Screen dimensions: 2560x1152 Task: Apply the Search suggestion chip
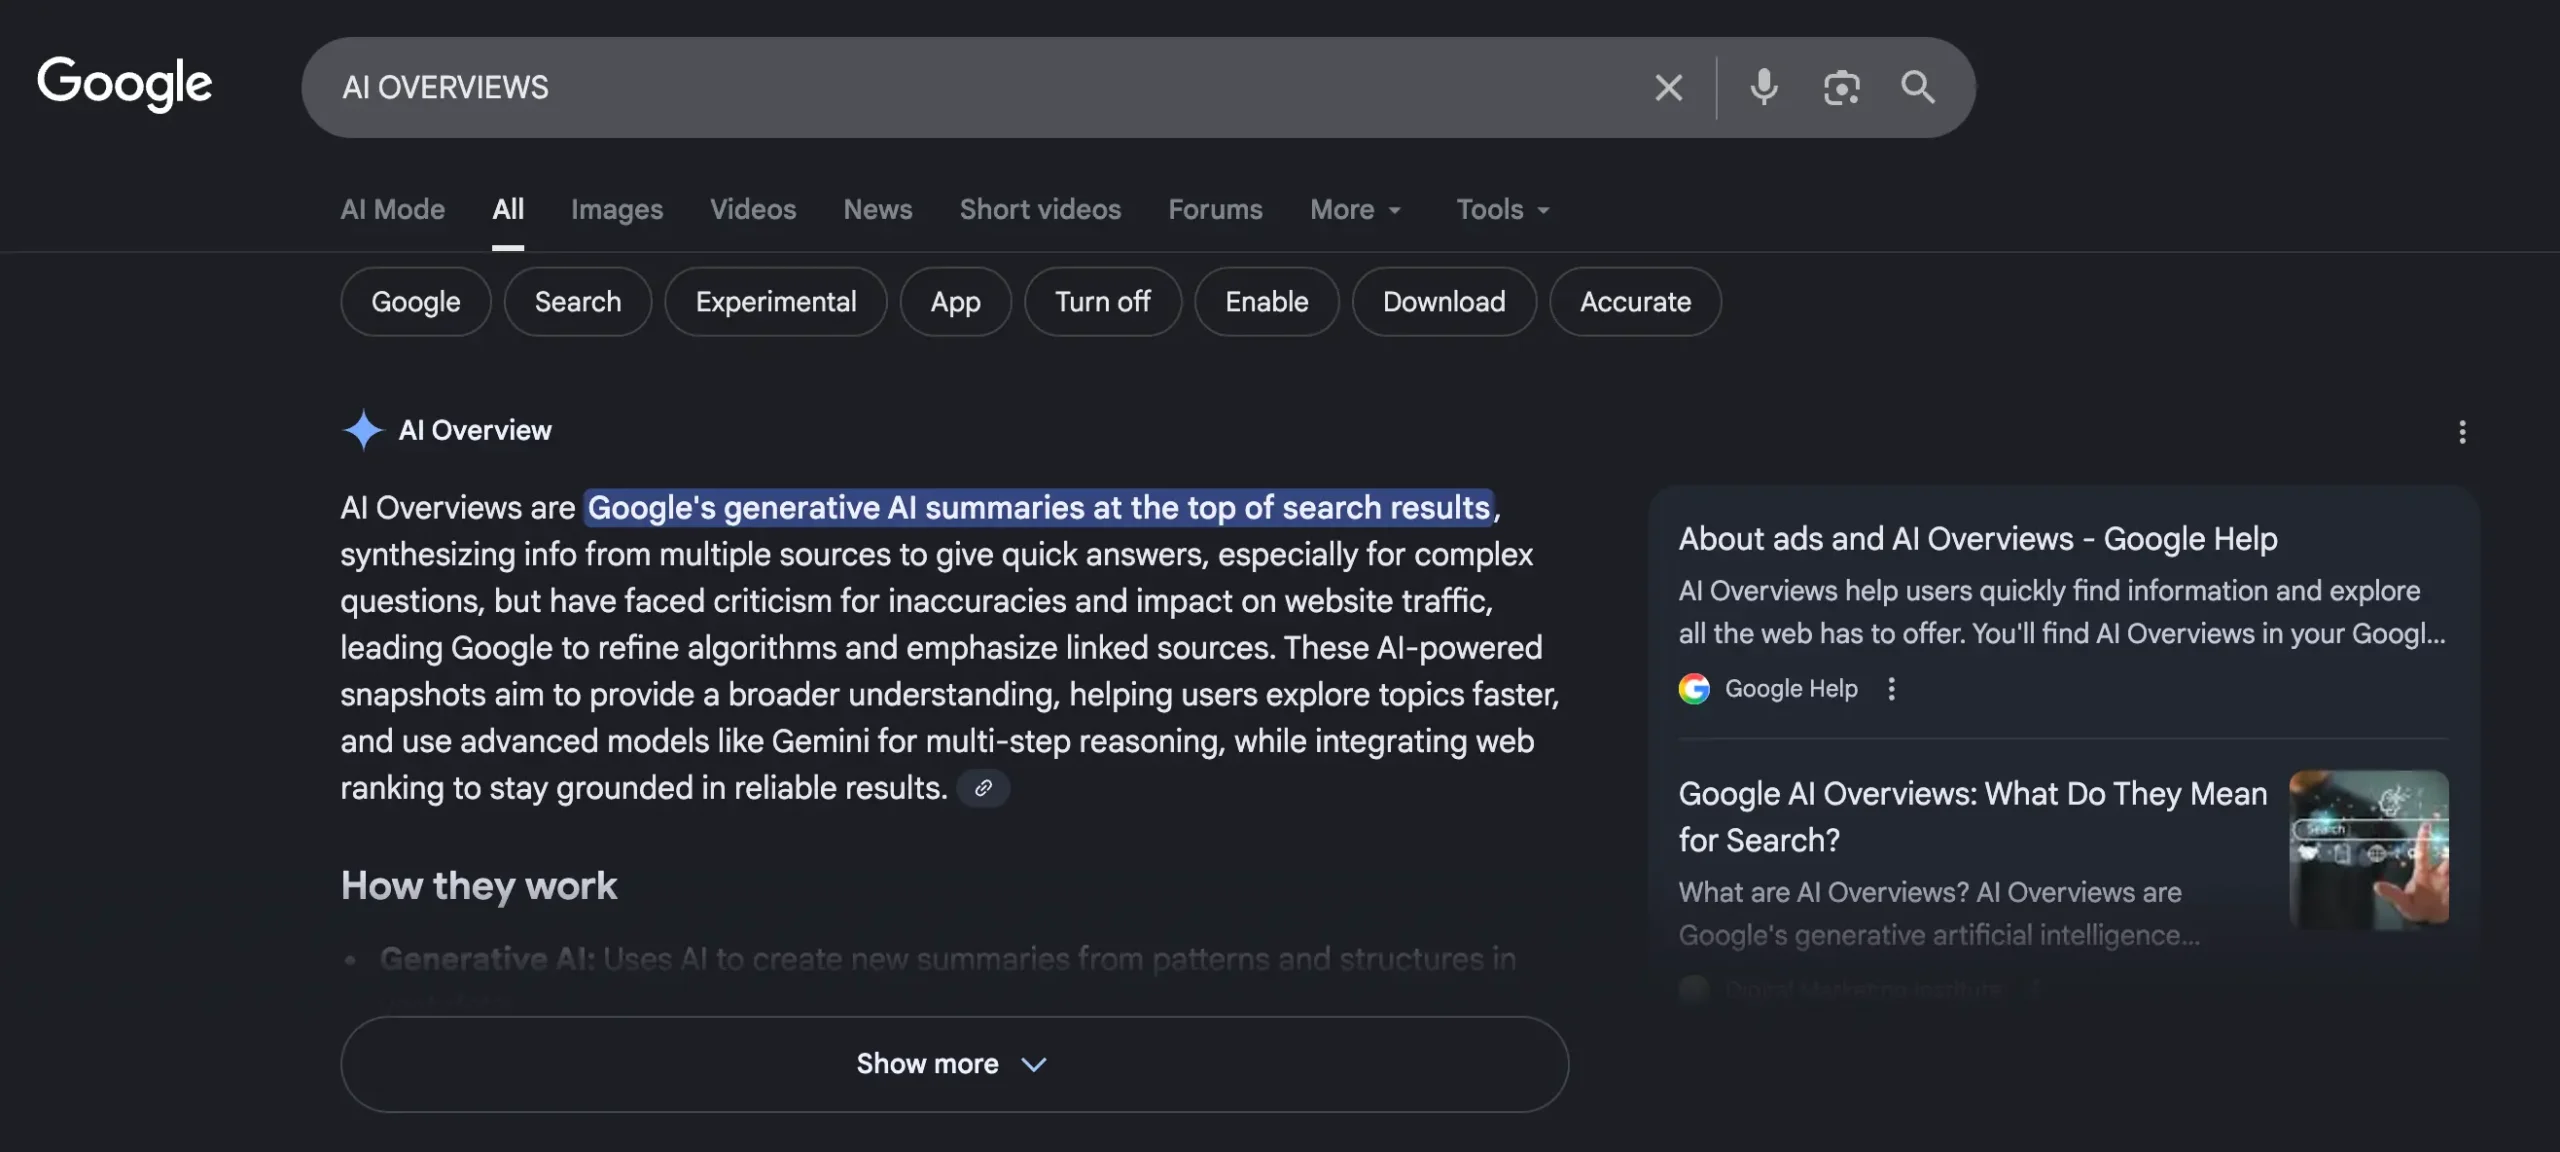[x=578, y=301]
